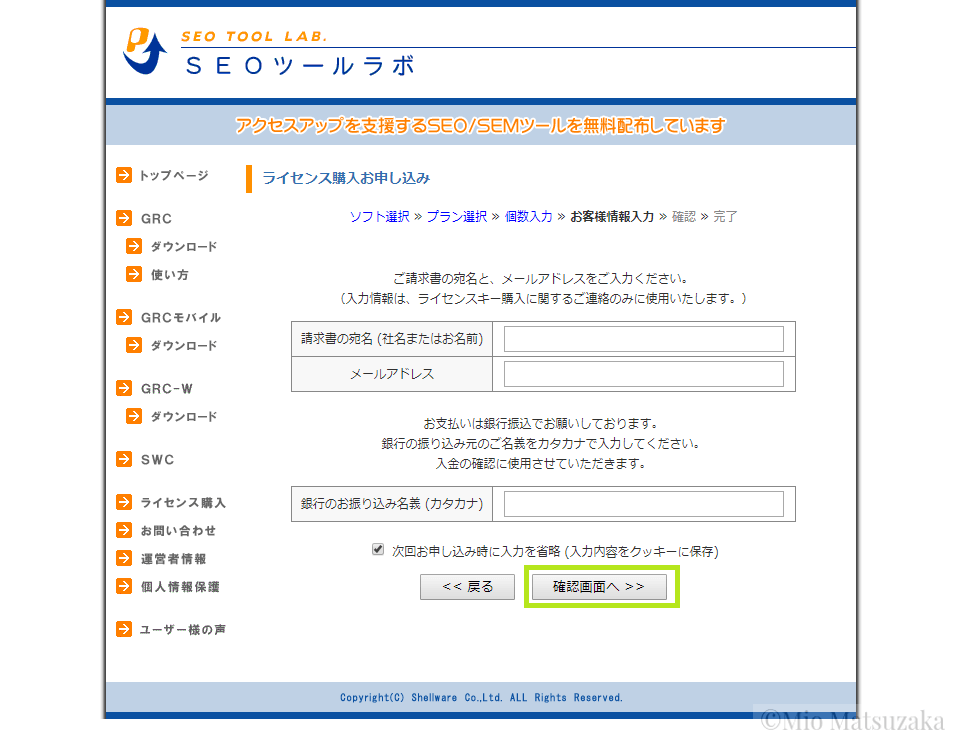Go back to ソフト選択 breadcrumb step
953x734 pixels.
[379, 217]
